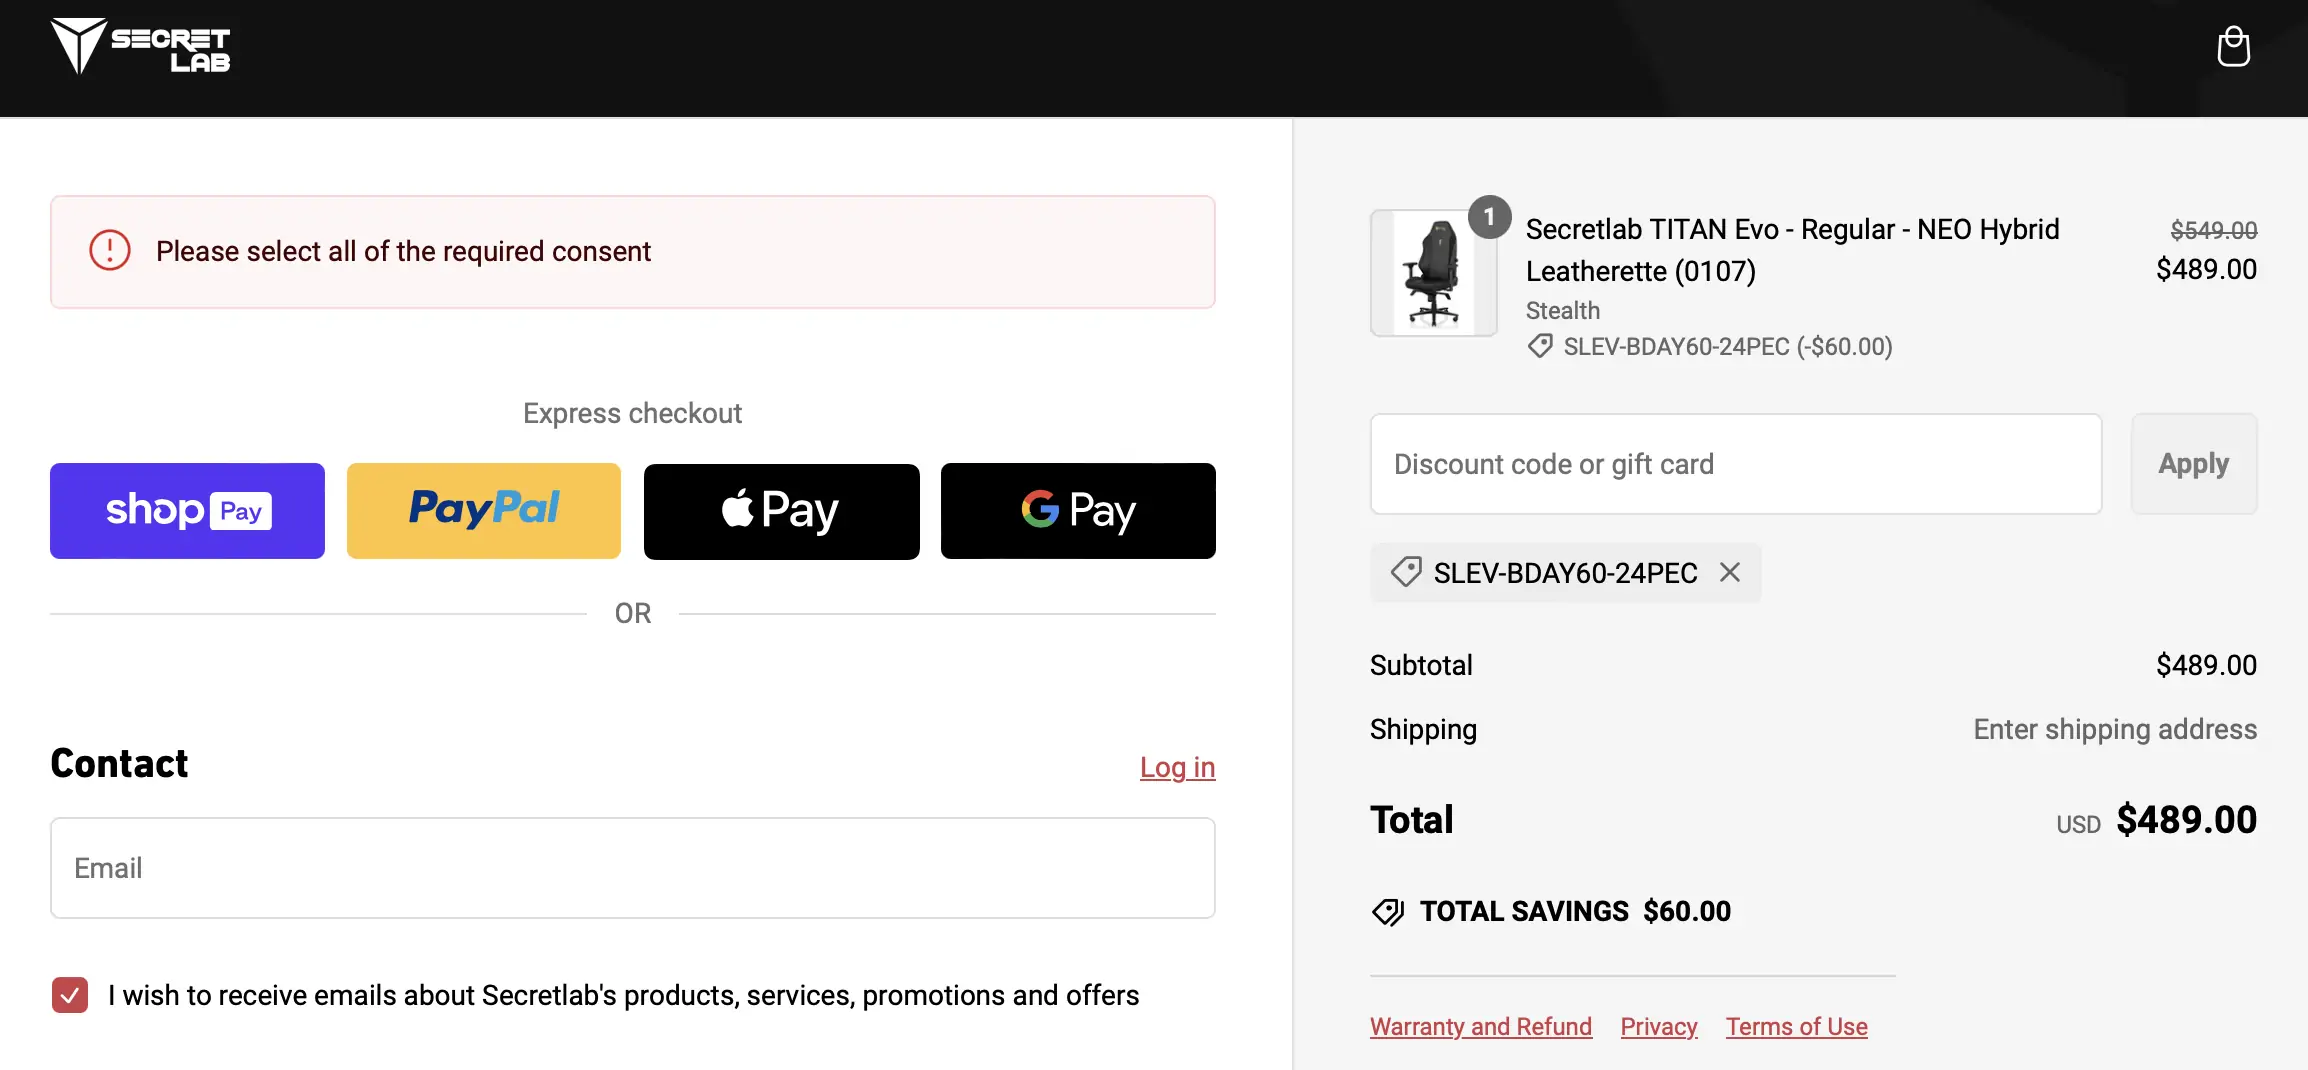
Task: Open the Terms of Use link
Action: coord(1796,1027)
